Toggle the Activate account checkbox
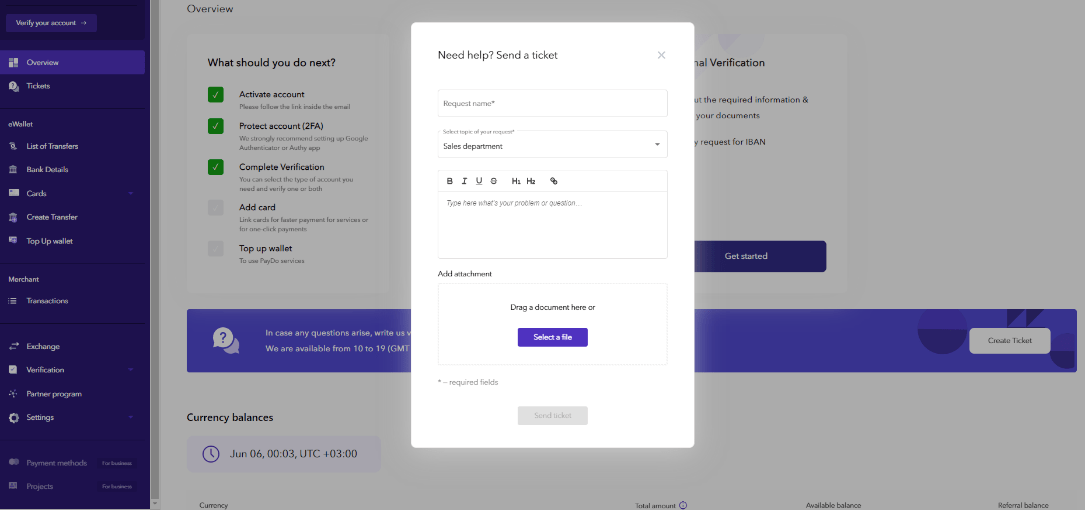Viewport: 1085px width, 510px height. click(x=216, y=95)
